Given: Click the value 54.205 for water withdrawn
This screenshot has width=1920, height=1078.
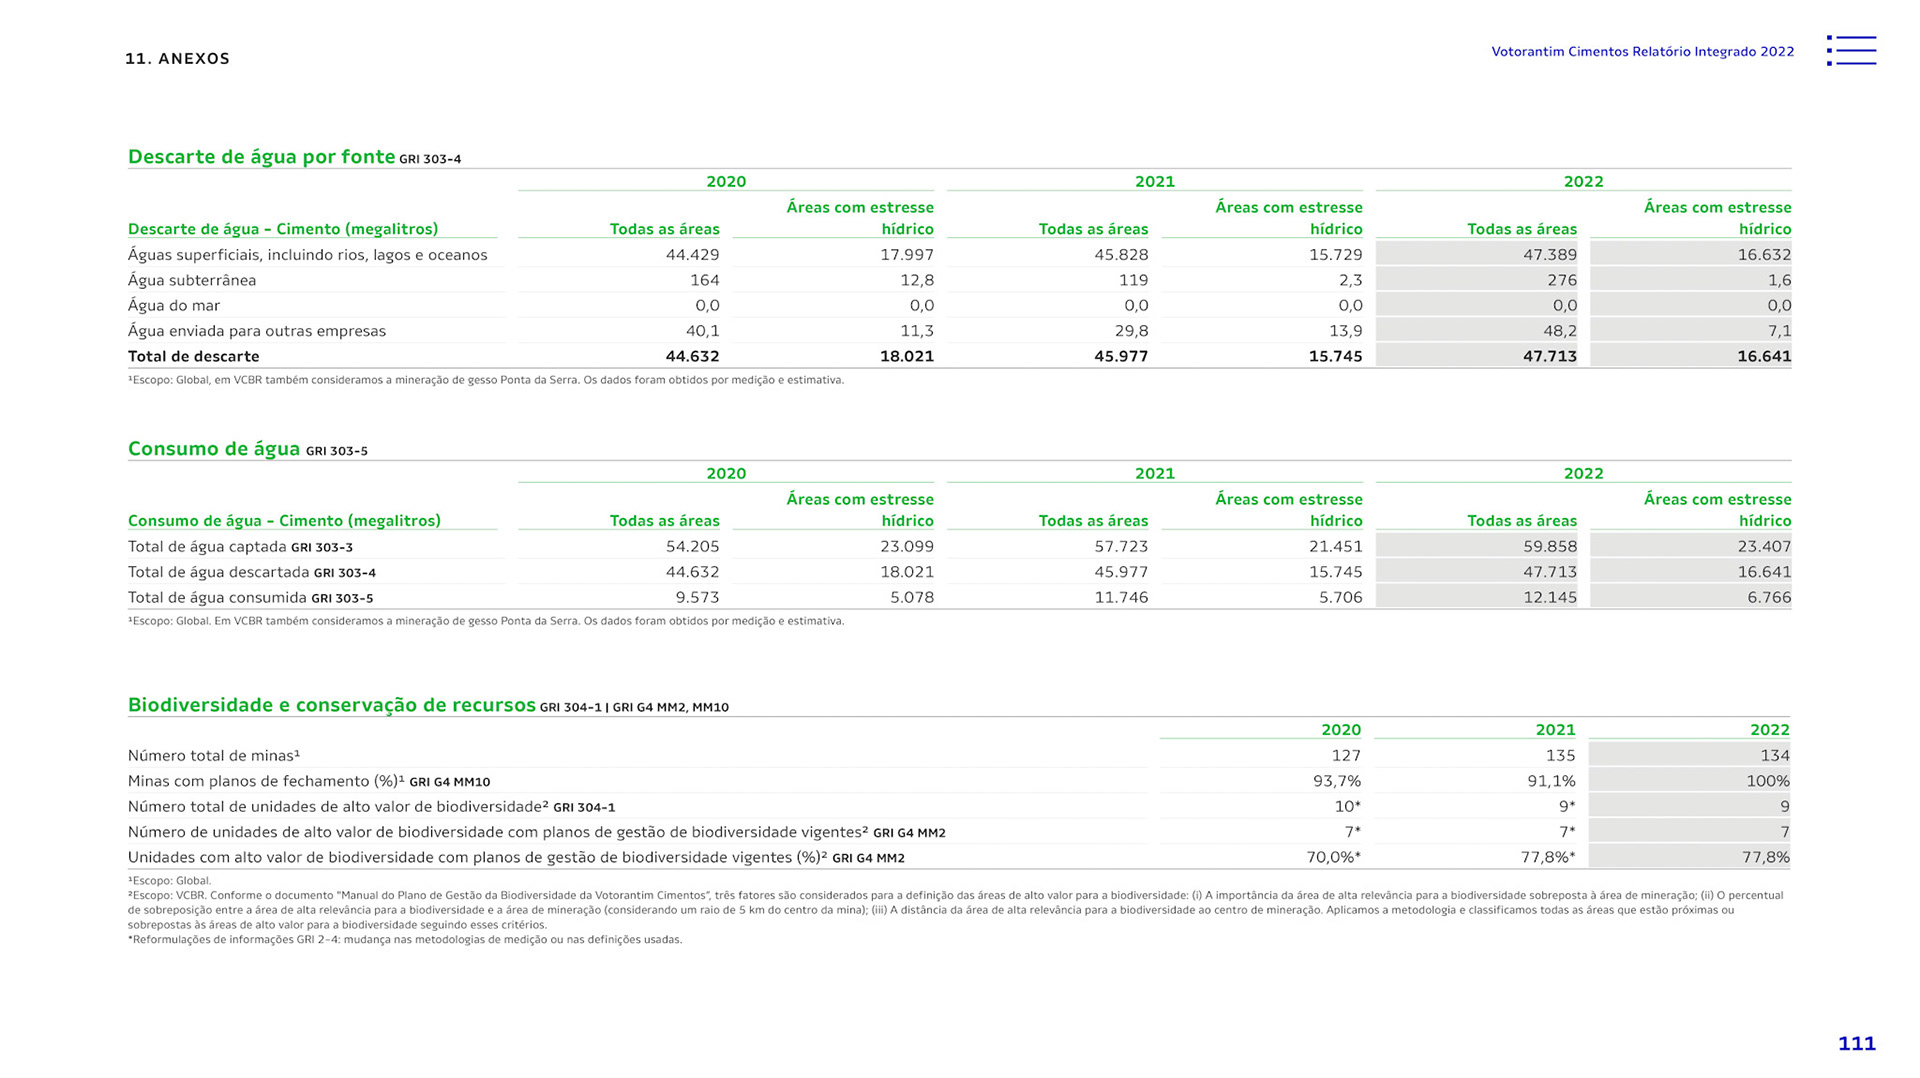Looking at the screenshot, I should pyautogui.click(x=692, y=547).
